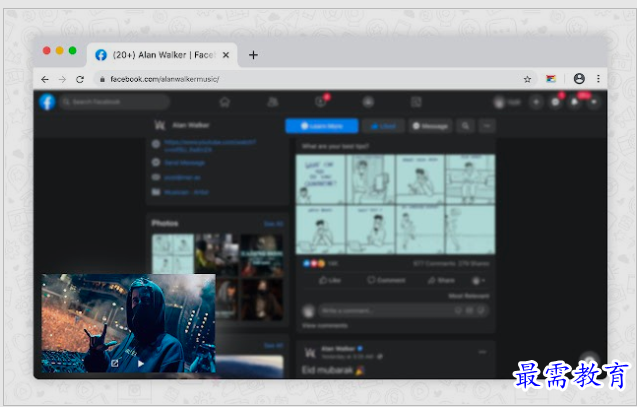The image size is (637, 407).
Task: Go back with Chrome's back arrow
Action: click(x=45, y=79)
